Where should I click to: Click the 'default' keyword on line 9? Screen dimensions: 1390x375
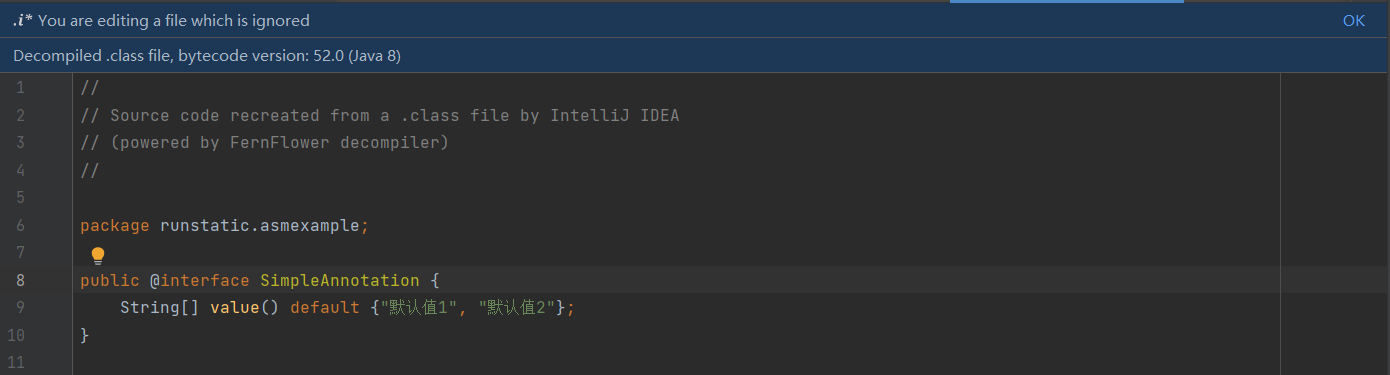[325, 308]
